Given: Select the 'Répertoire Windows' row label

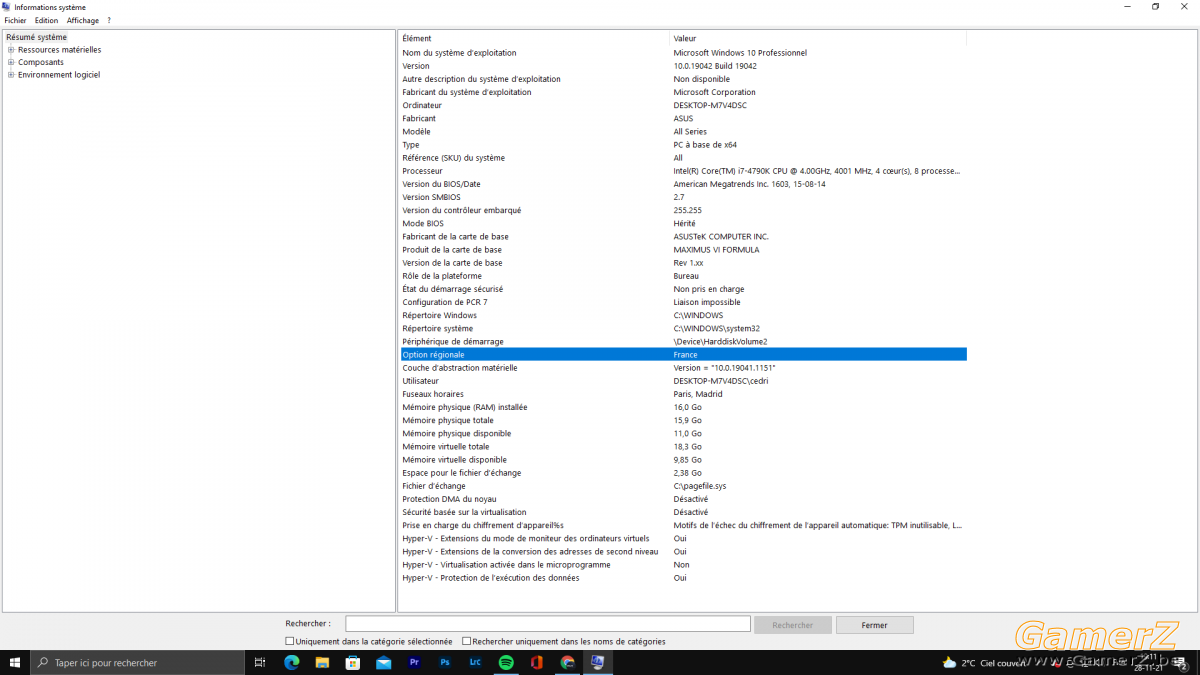Looking at the screenshot, I should (440, 315).
